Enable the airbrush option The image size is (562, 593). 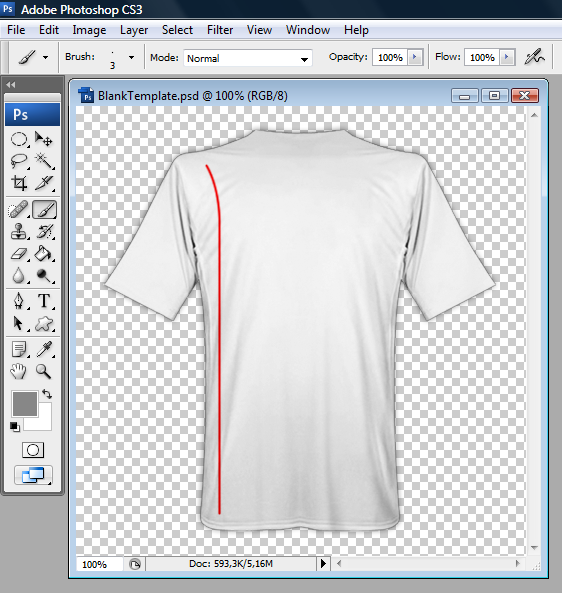pos(534,57)
